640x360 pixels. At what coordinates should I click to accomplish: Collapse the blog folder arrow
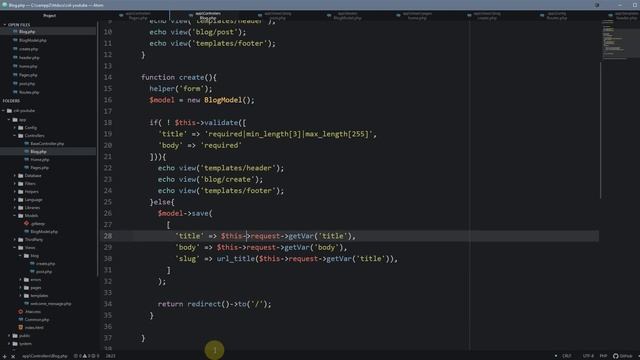click(x=20, y=256)
